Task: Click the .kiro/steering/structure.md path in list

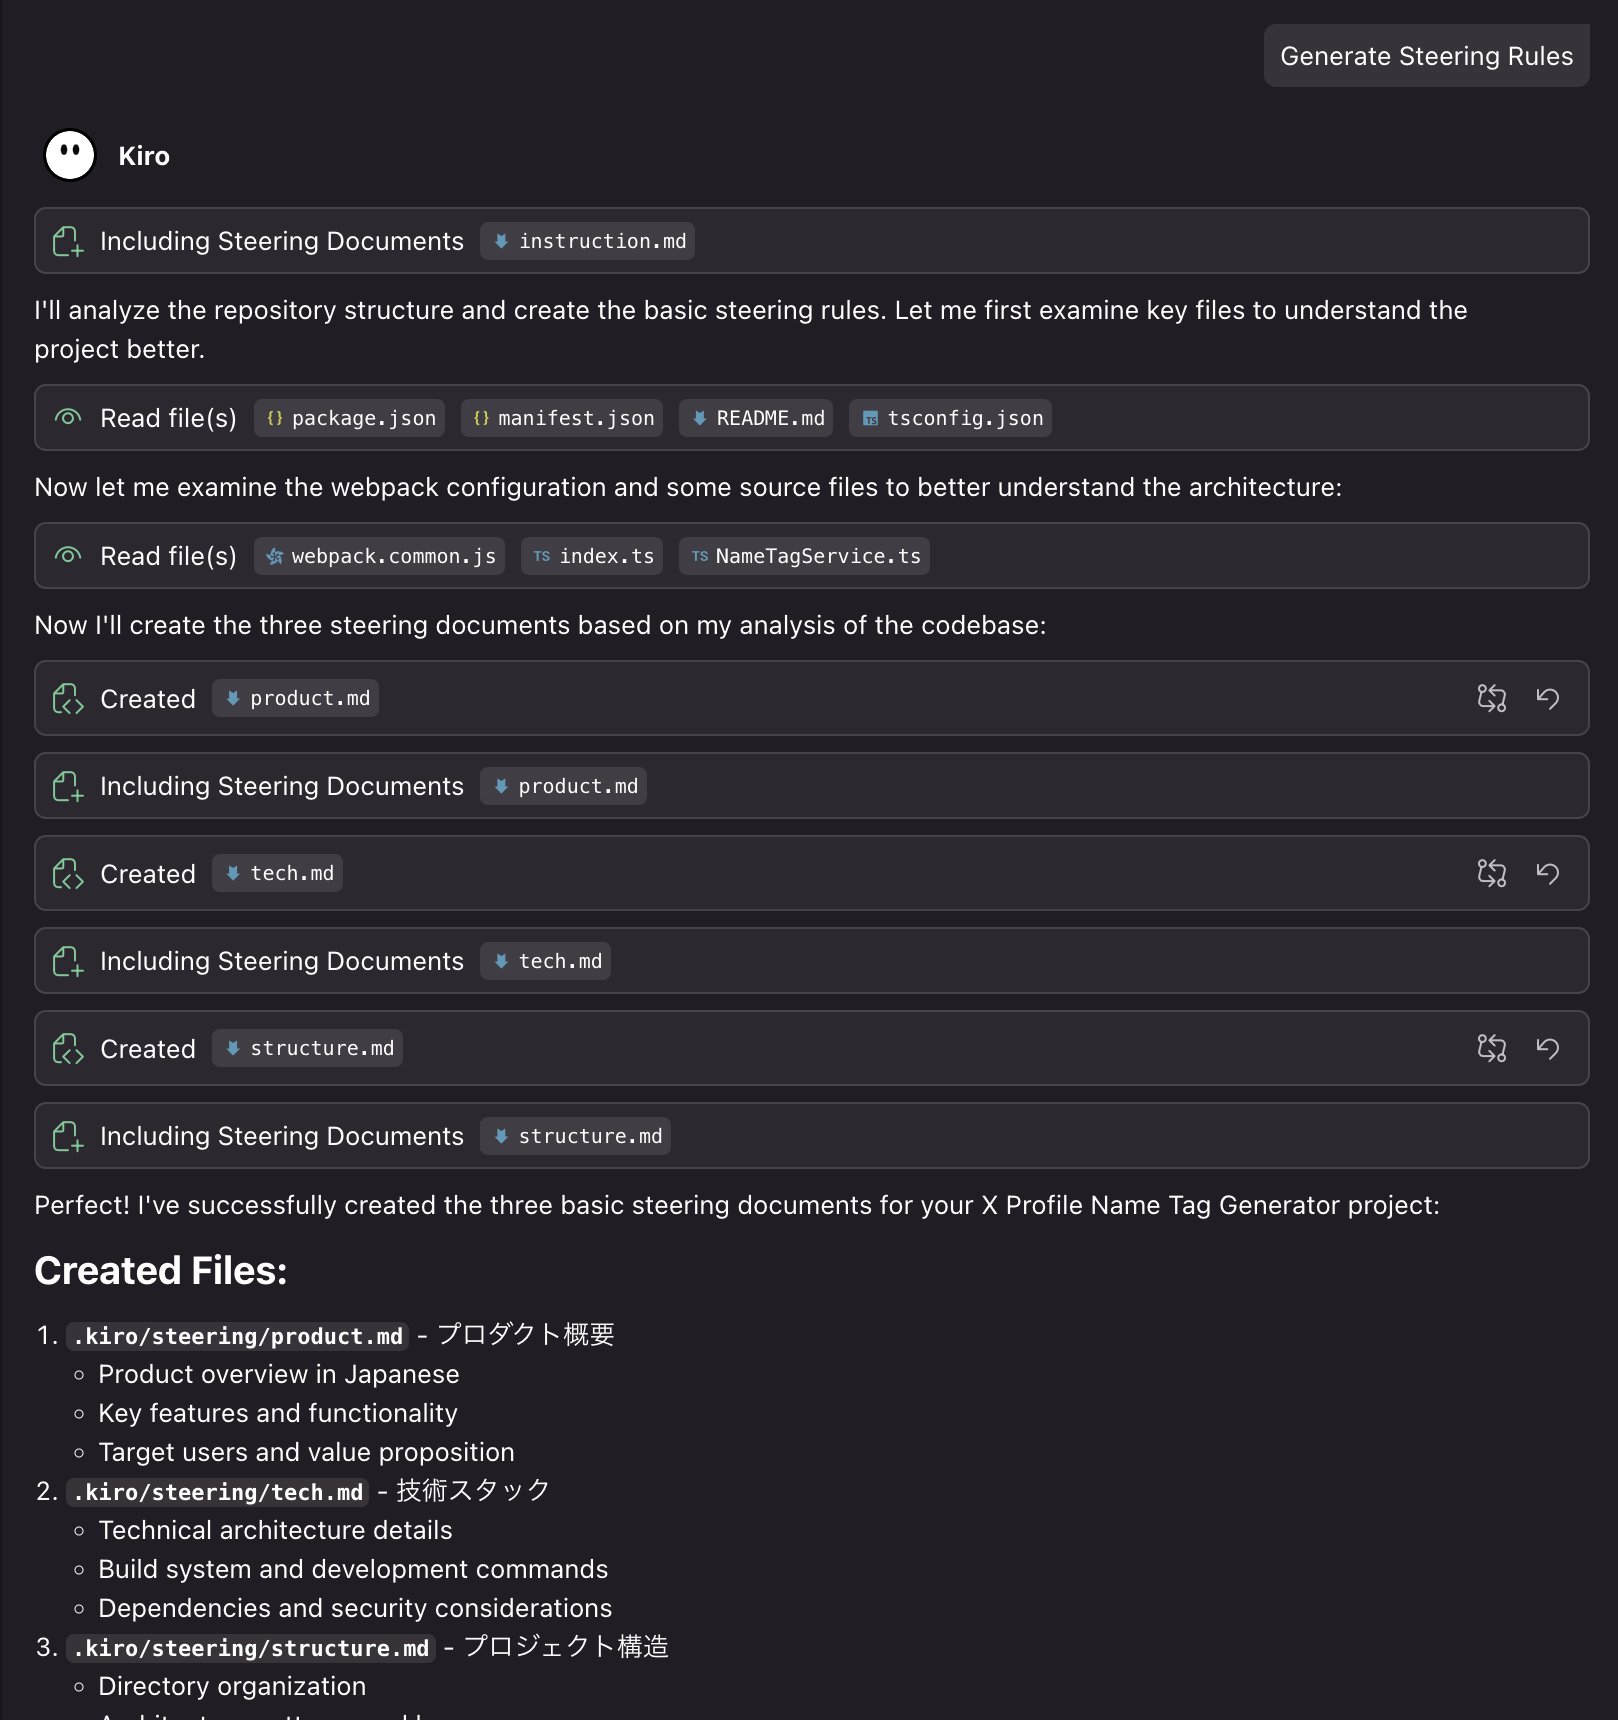Action: pos(251,1648)
